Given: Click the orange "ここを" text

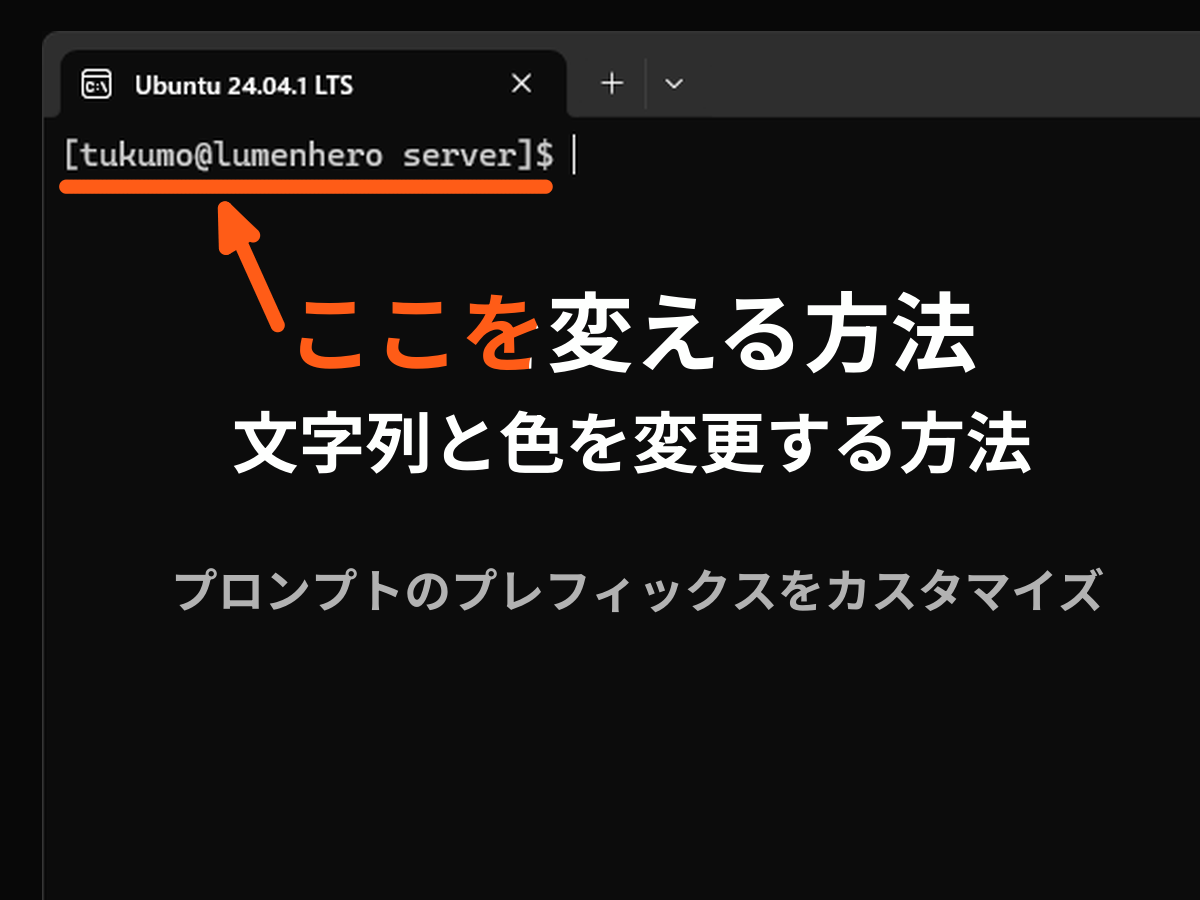Looking at the screenshot, I should tap(415, 337).
